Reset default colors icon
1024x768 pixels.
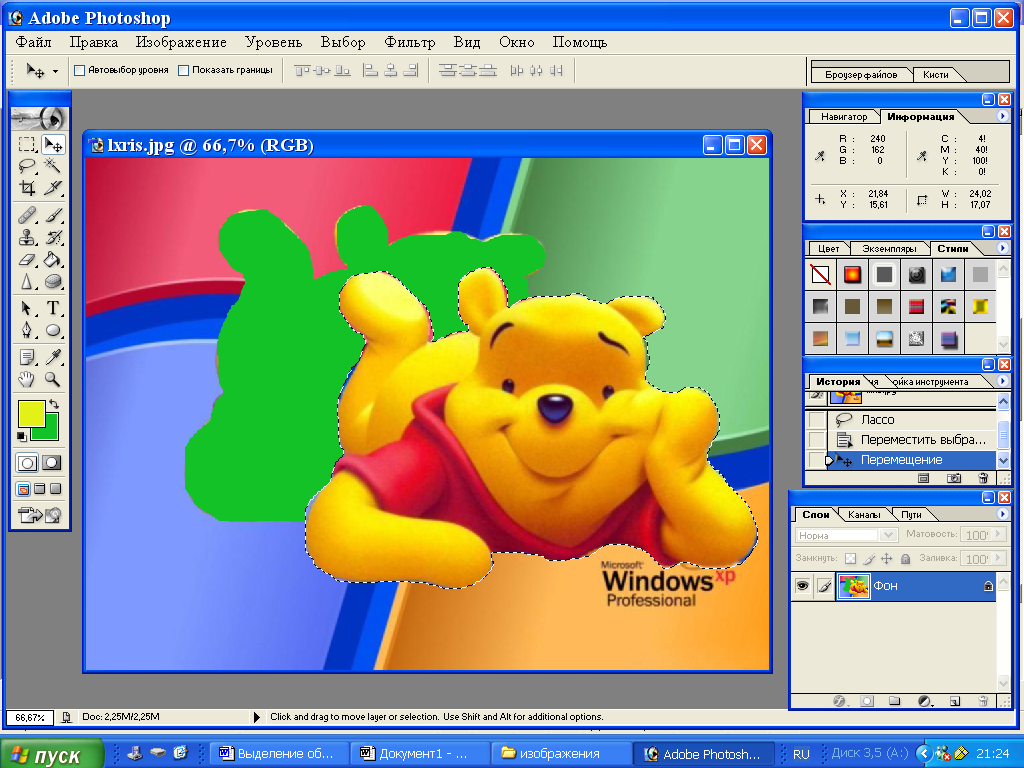[22, 436]
